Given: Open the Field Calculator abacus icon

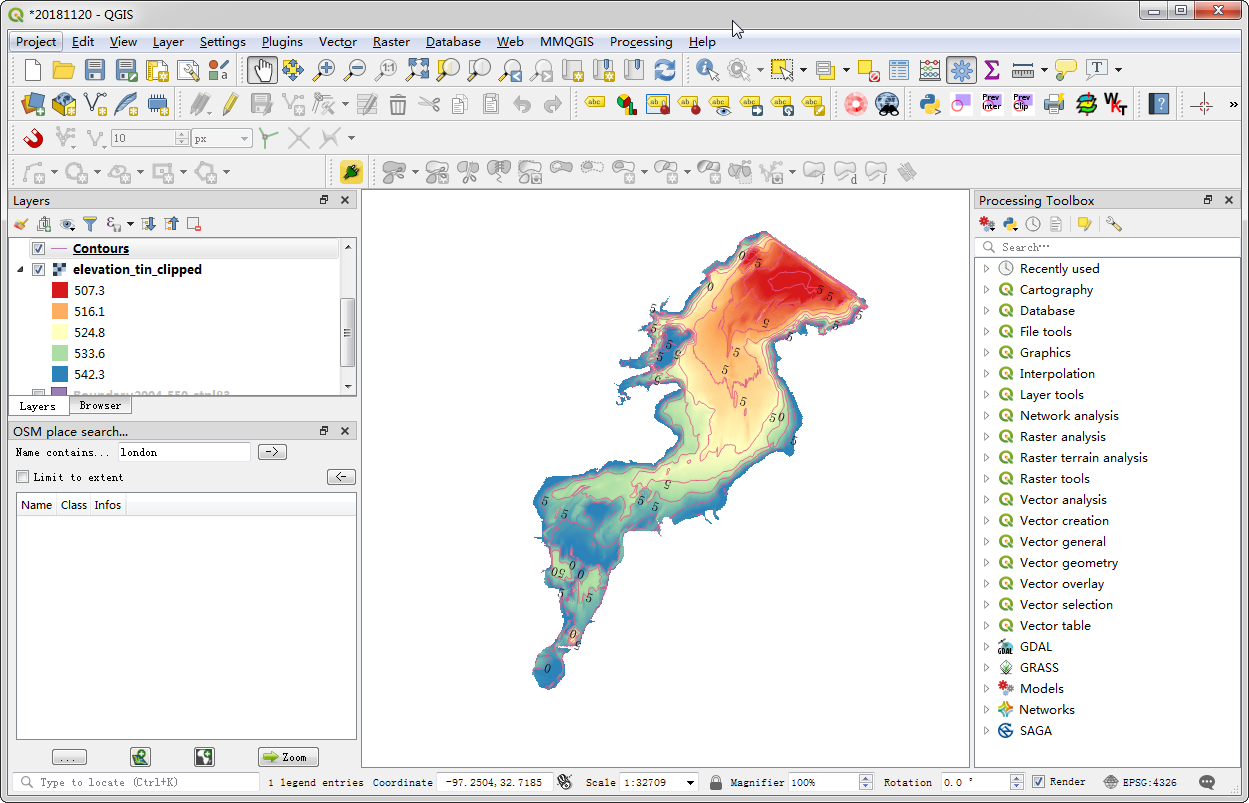Looking at the screenshot, I should pyautogui.click(x=930, y=69).
